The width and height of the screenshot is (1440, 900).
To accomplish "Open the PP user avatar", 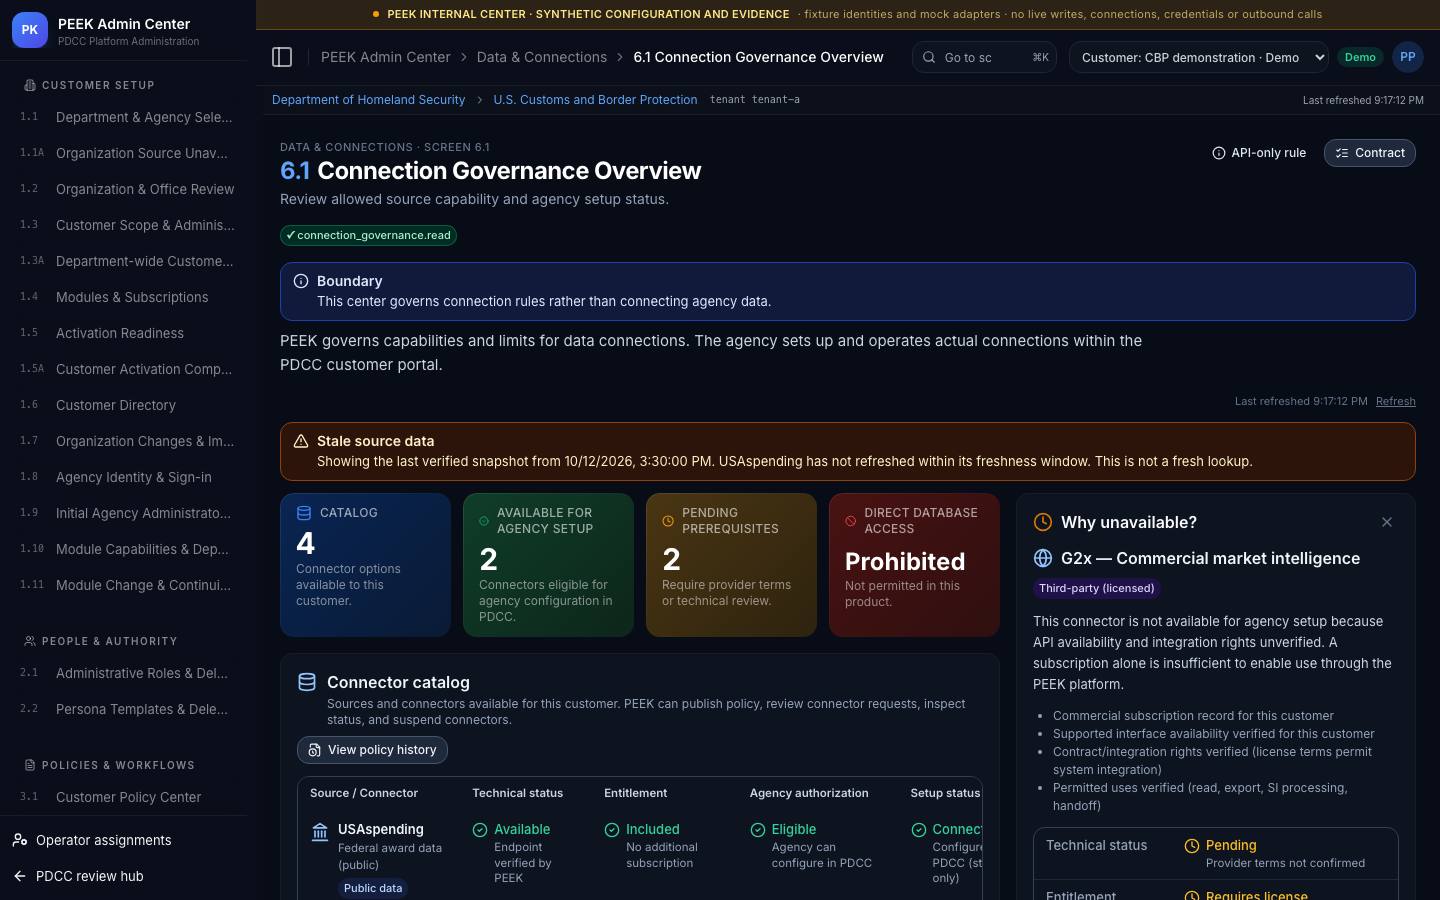I will [x=1407, y=57].
